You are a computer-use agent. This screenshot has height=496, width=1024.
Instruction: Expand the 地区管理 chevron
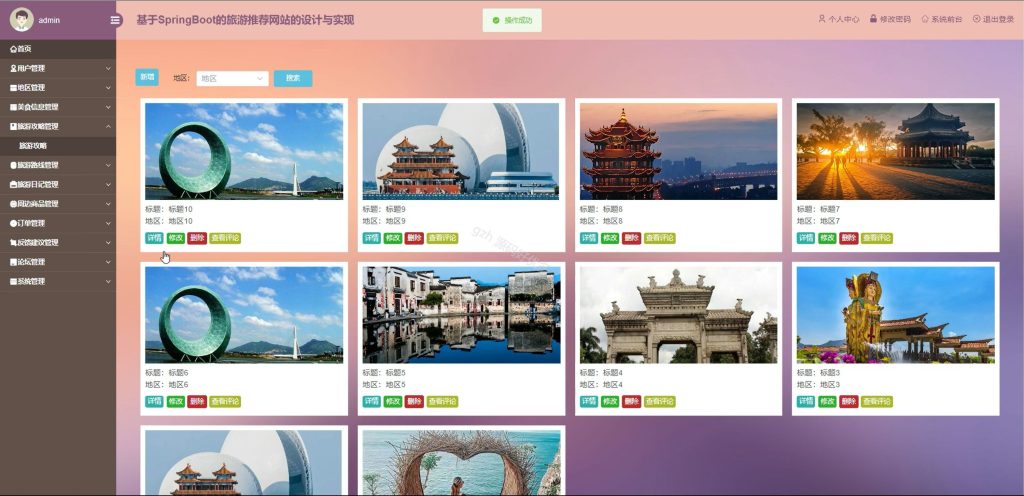pyautogui.click(x=108, y=87)
